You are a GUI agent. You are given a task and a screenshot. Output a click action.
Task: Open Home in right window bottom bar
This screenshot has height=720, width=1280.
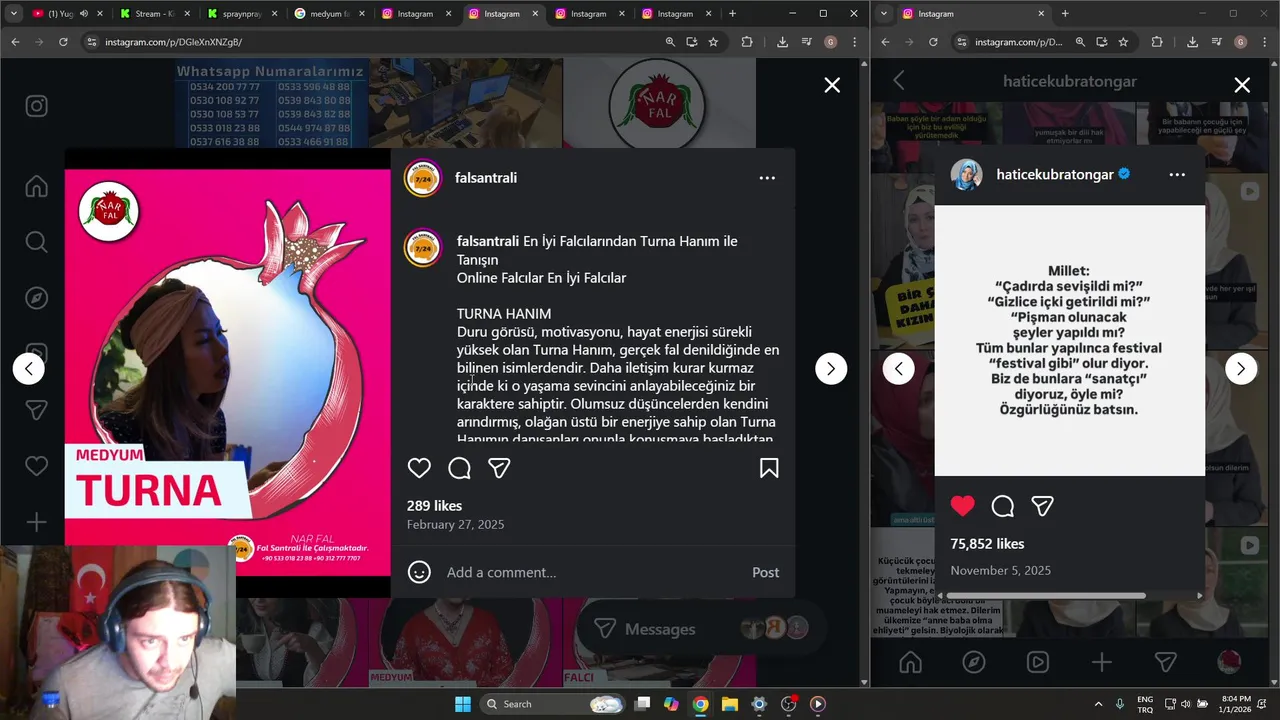click(x=910, y=662)
